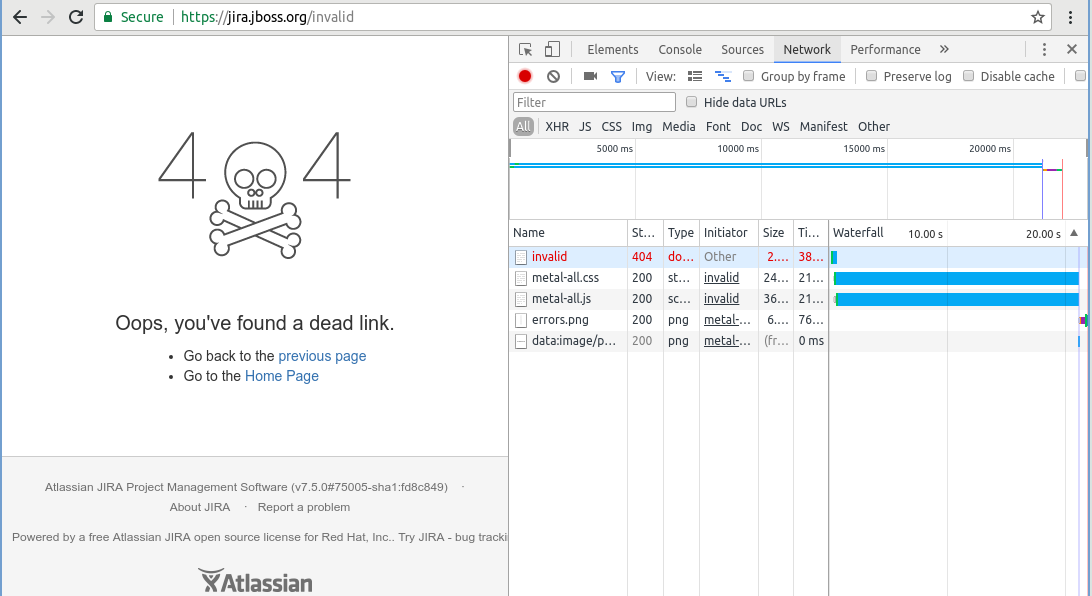Enable the Group by frame checkbox
The width and height of the screenshot is (1092, 596).
pyautogui.click(x=749, y=76)
